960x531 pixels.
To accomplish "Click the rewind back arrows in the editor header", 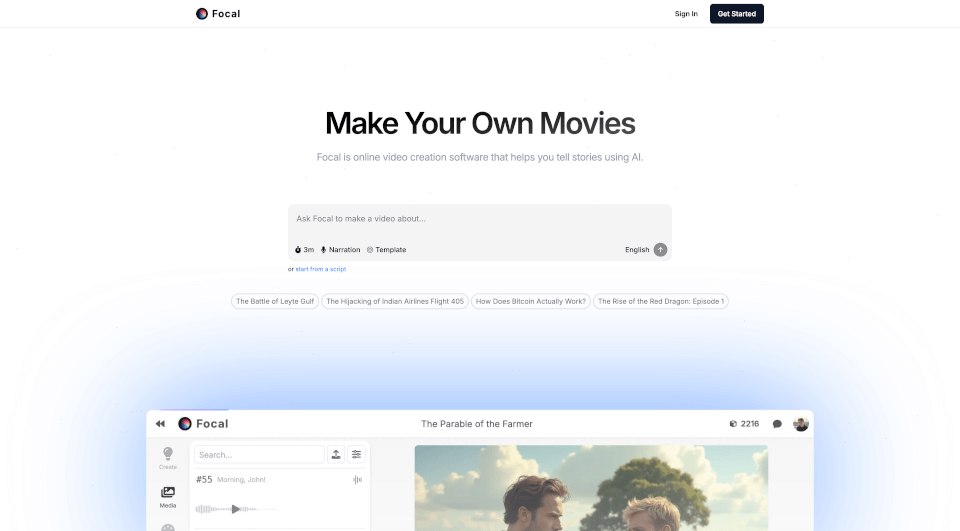I will click(160, 424).
